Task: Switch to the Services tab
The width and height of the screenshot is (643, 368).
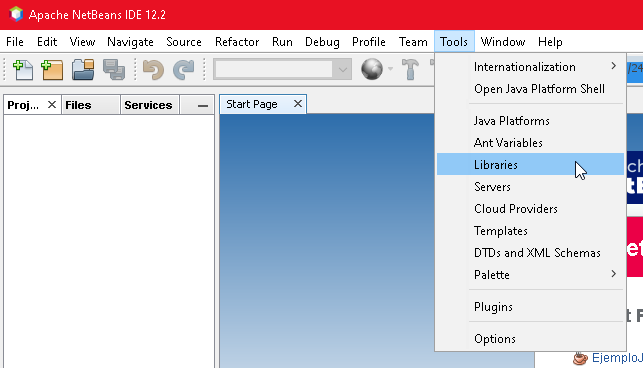Action: pos(149,105)
